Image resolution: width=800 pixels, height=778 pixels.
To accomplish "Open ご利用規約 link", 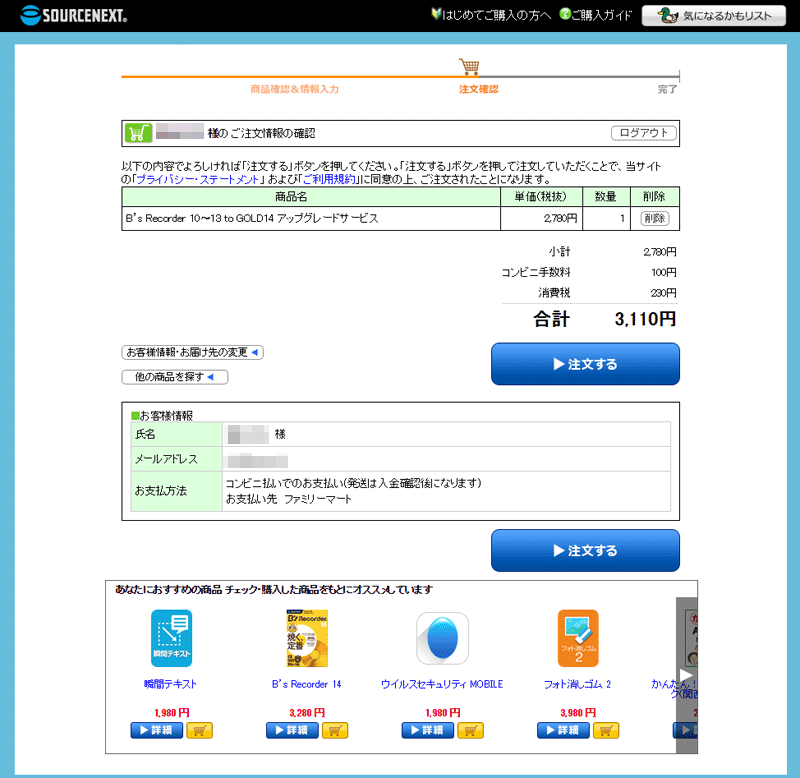I will (x=329, y=180).
